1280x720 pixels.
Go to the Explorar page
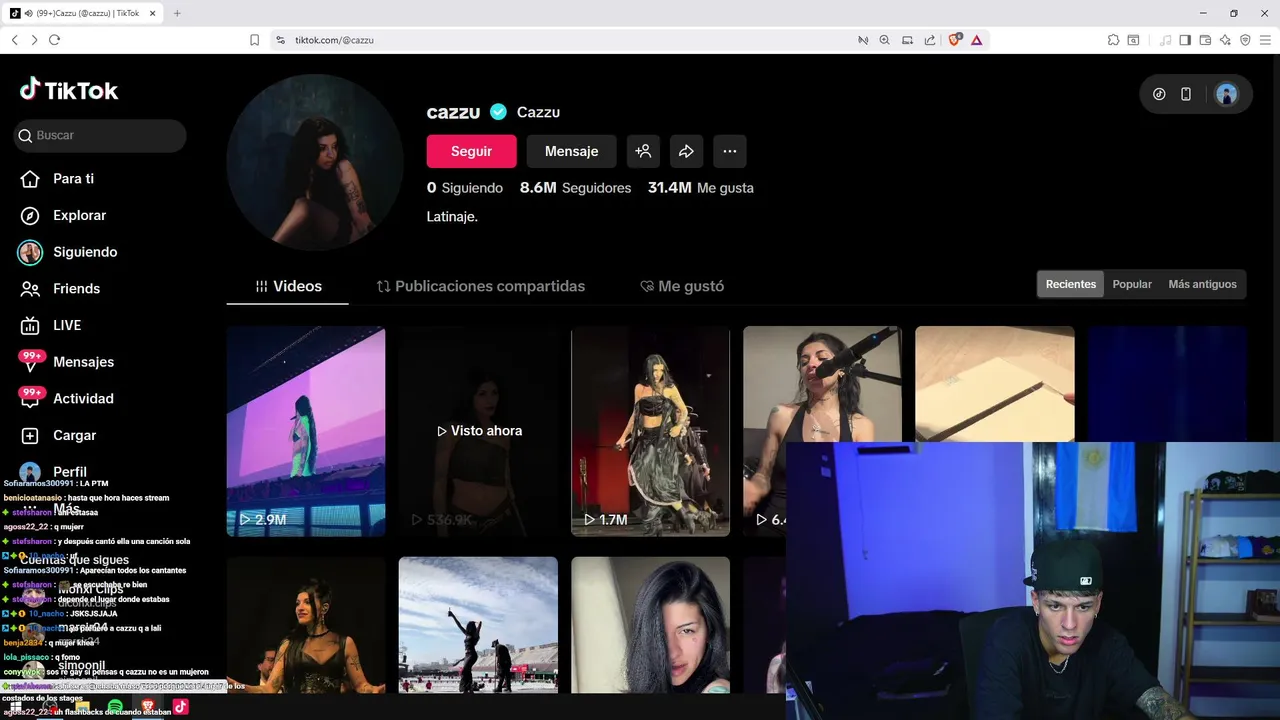(x=63, y=215)
